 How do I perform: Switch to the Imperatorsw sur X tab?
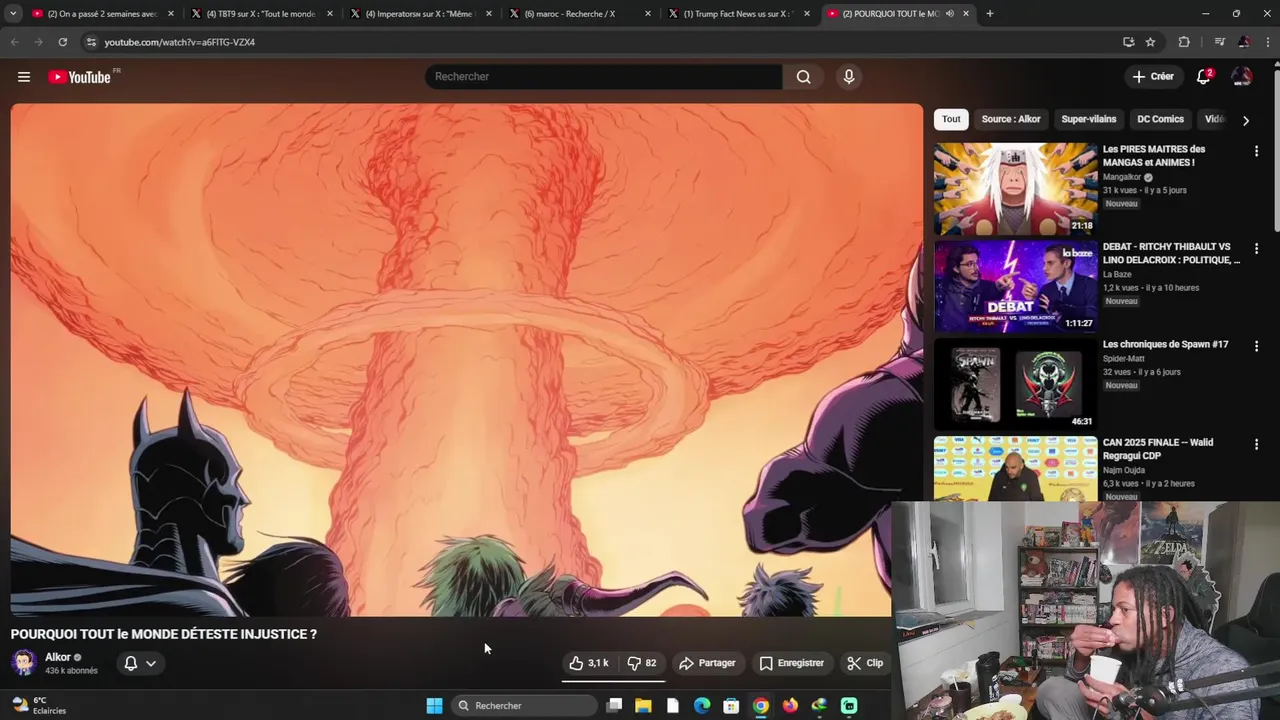tap(418, 14)
